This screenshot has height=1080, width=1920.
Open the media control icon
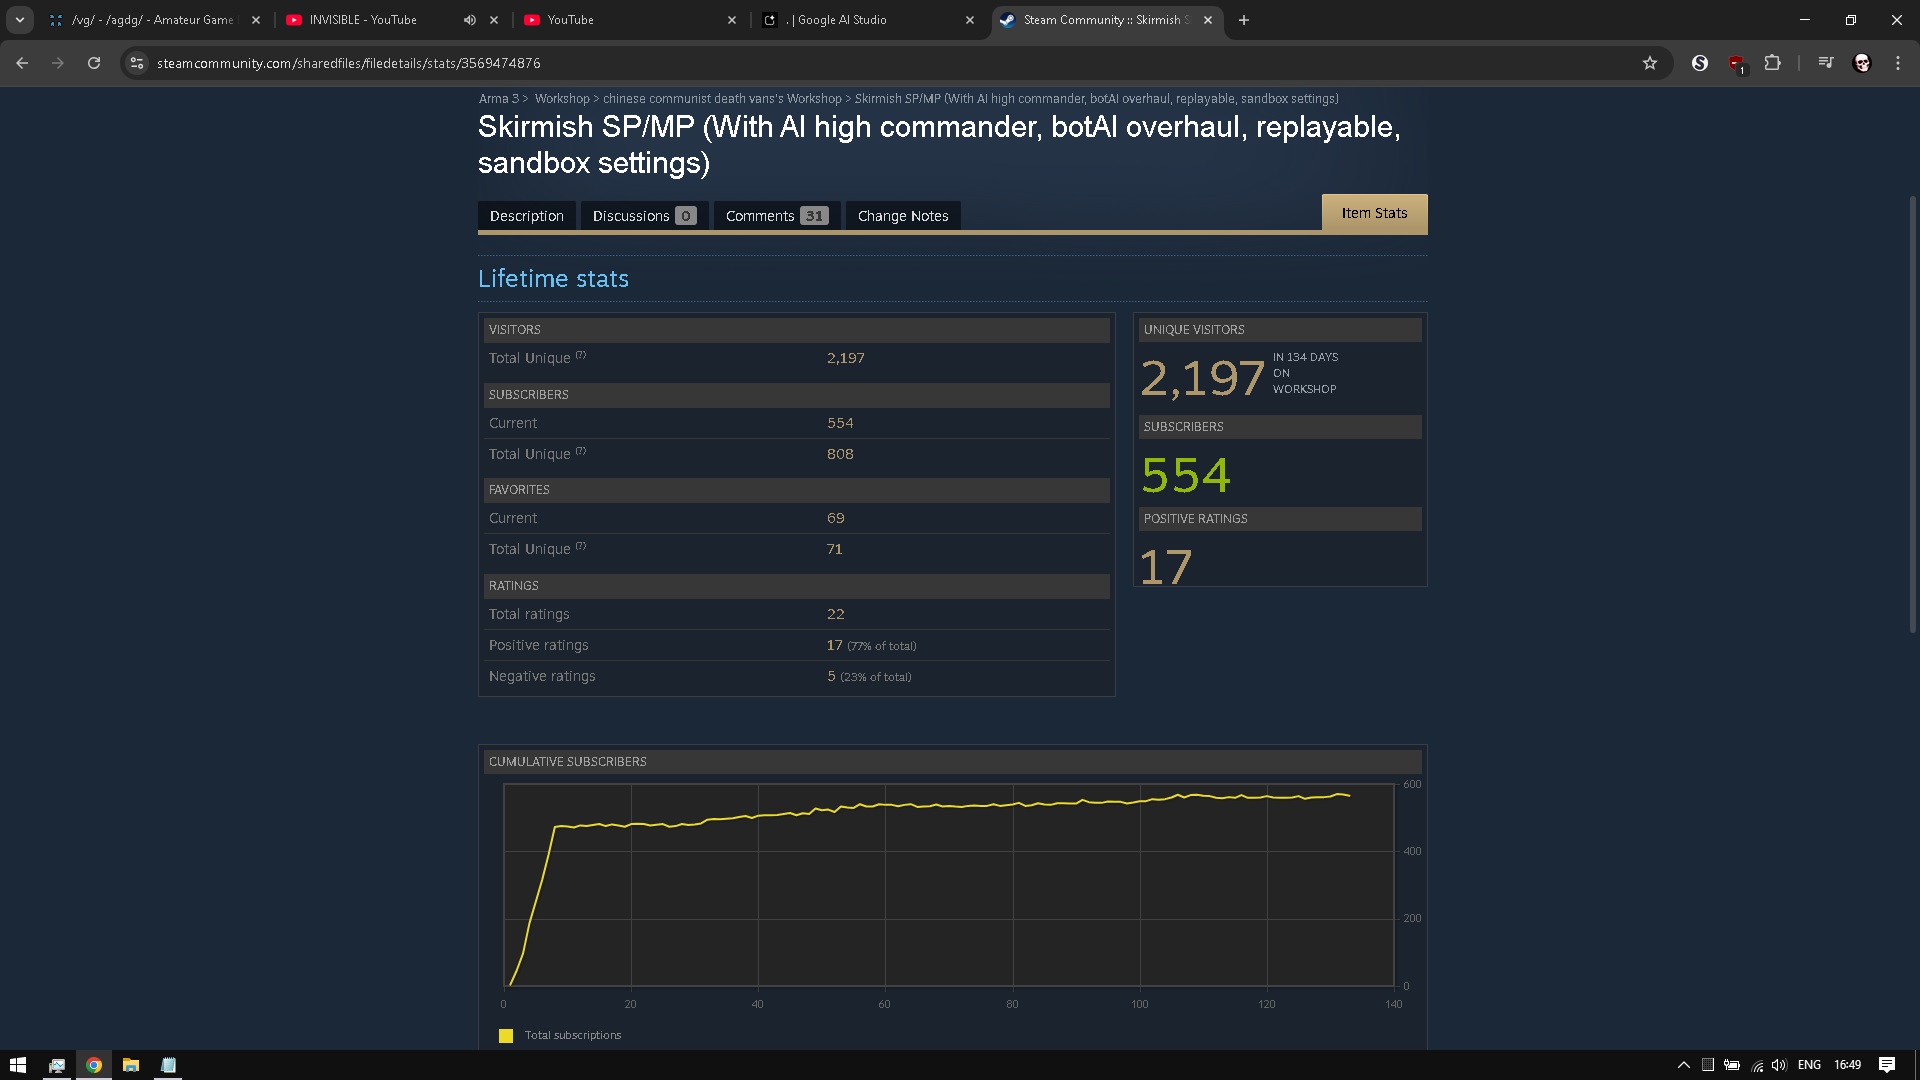pos(1826,63)
